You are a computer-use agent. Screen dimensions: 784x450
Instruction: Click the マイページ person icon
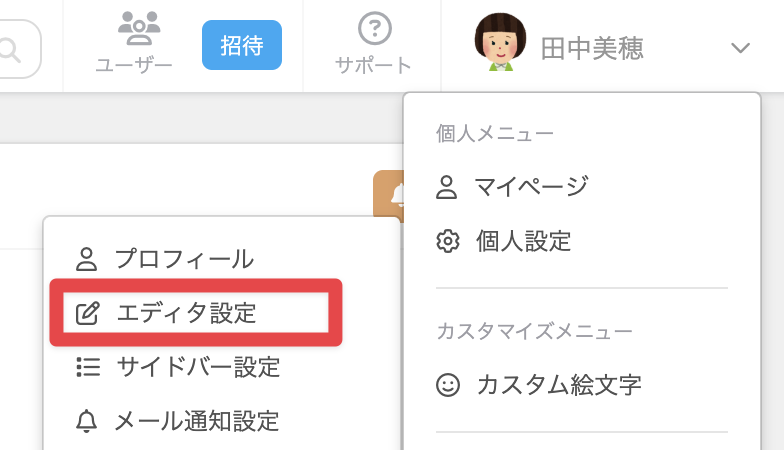[447, 186]
